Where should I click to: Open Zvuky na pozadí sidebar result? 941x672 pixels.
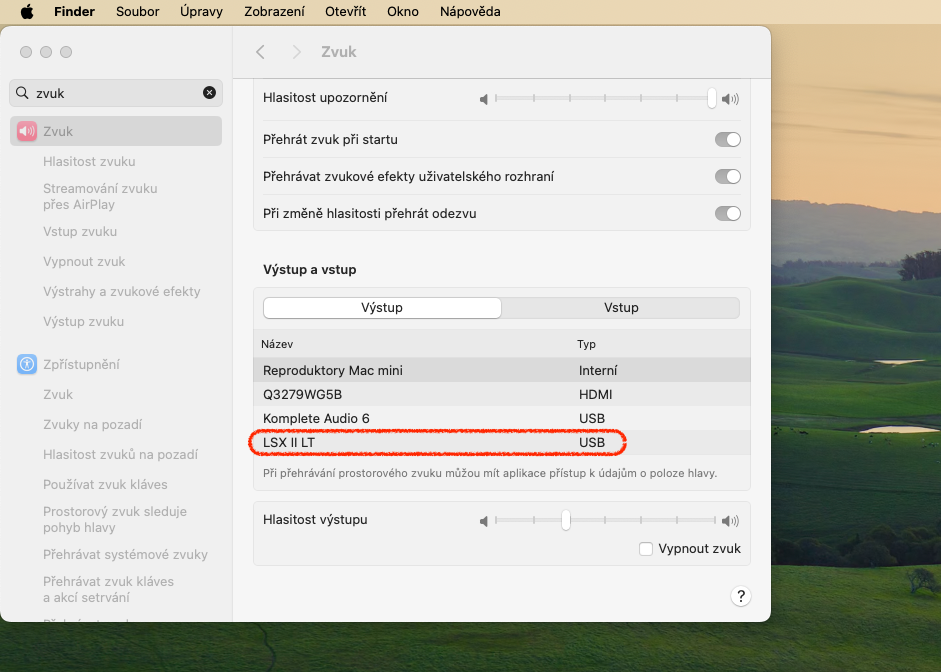(x=92, y=424)
